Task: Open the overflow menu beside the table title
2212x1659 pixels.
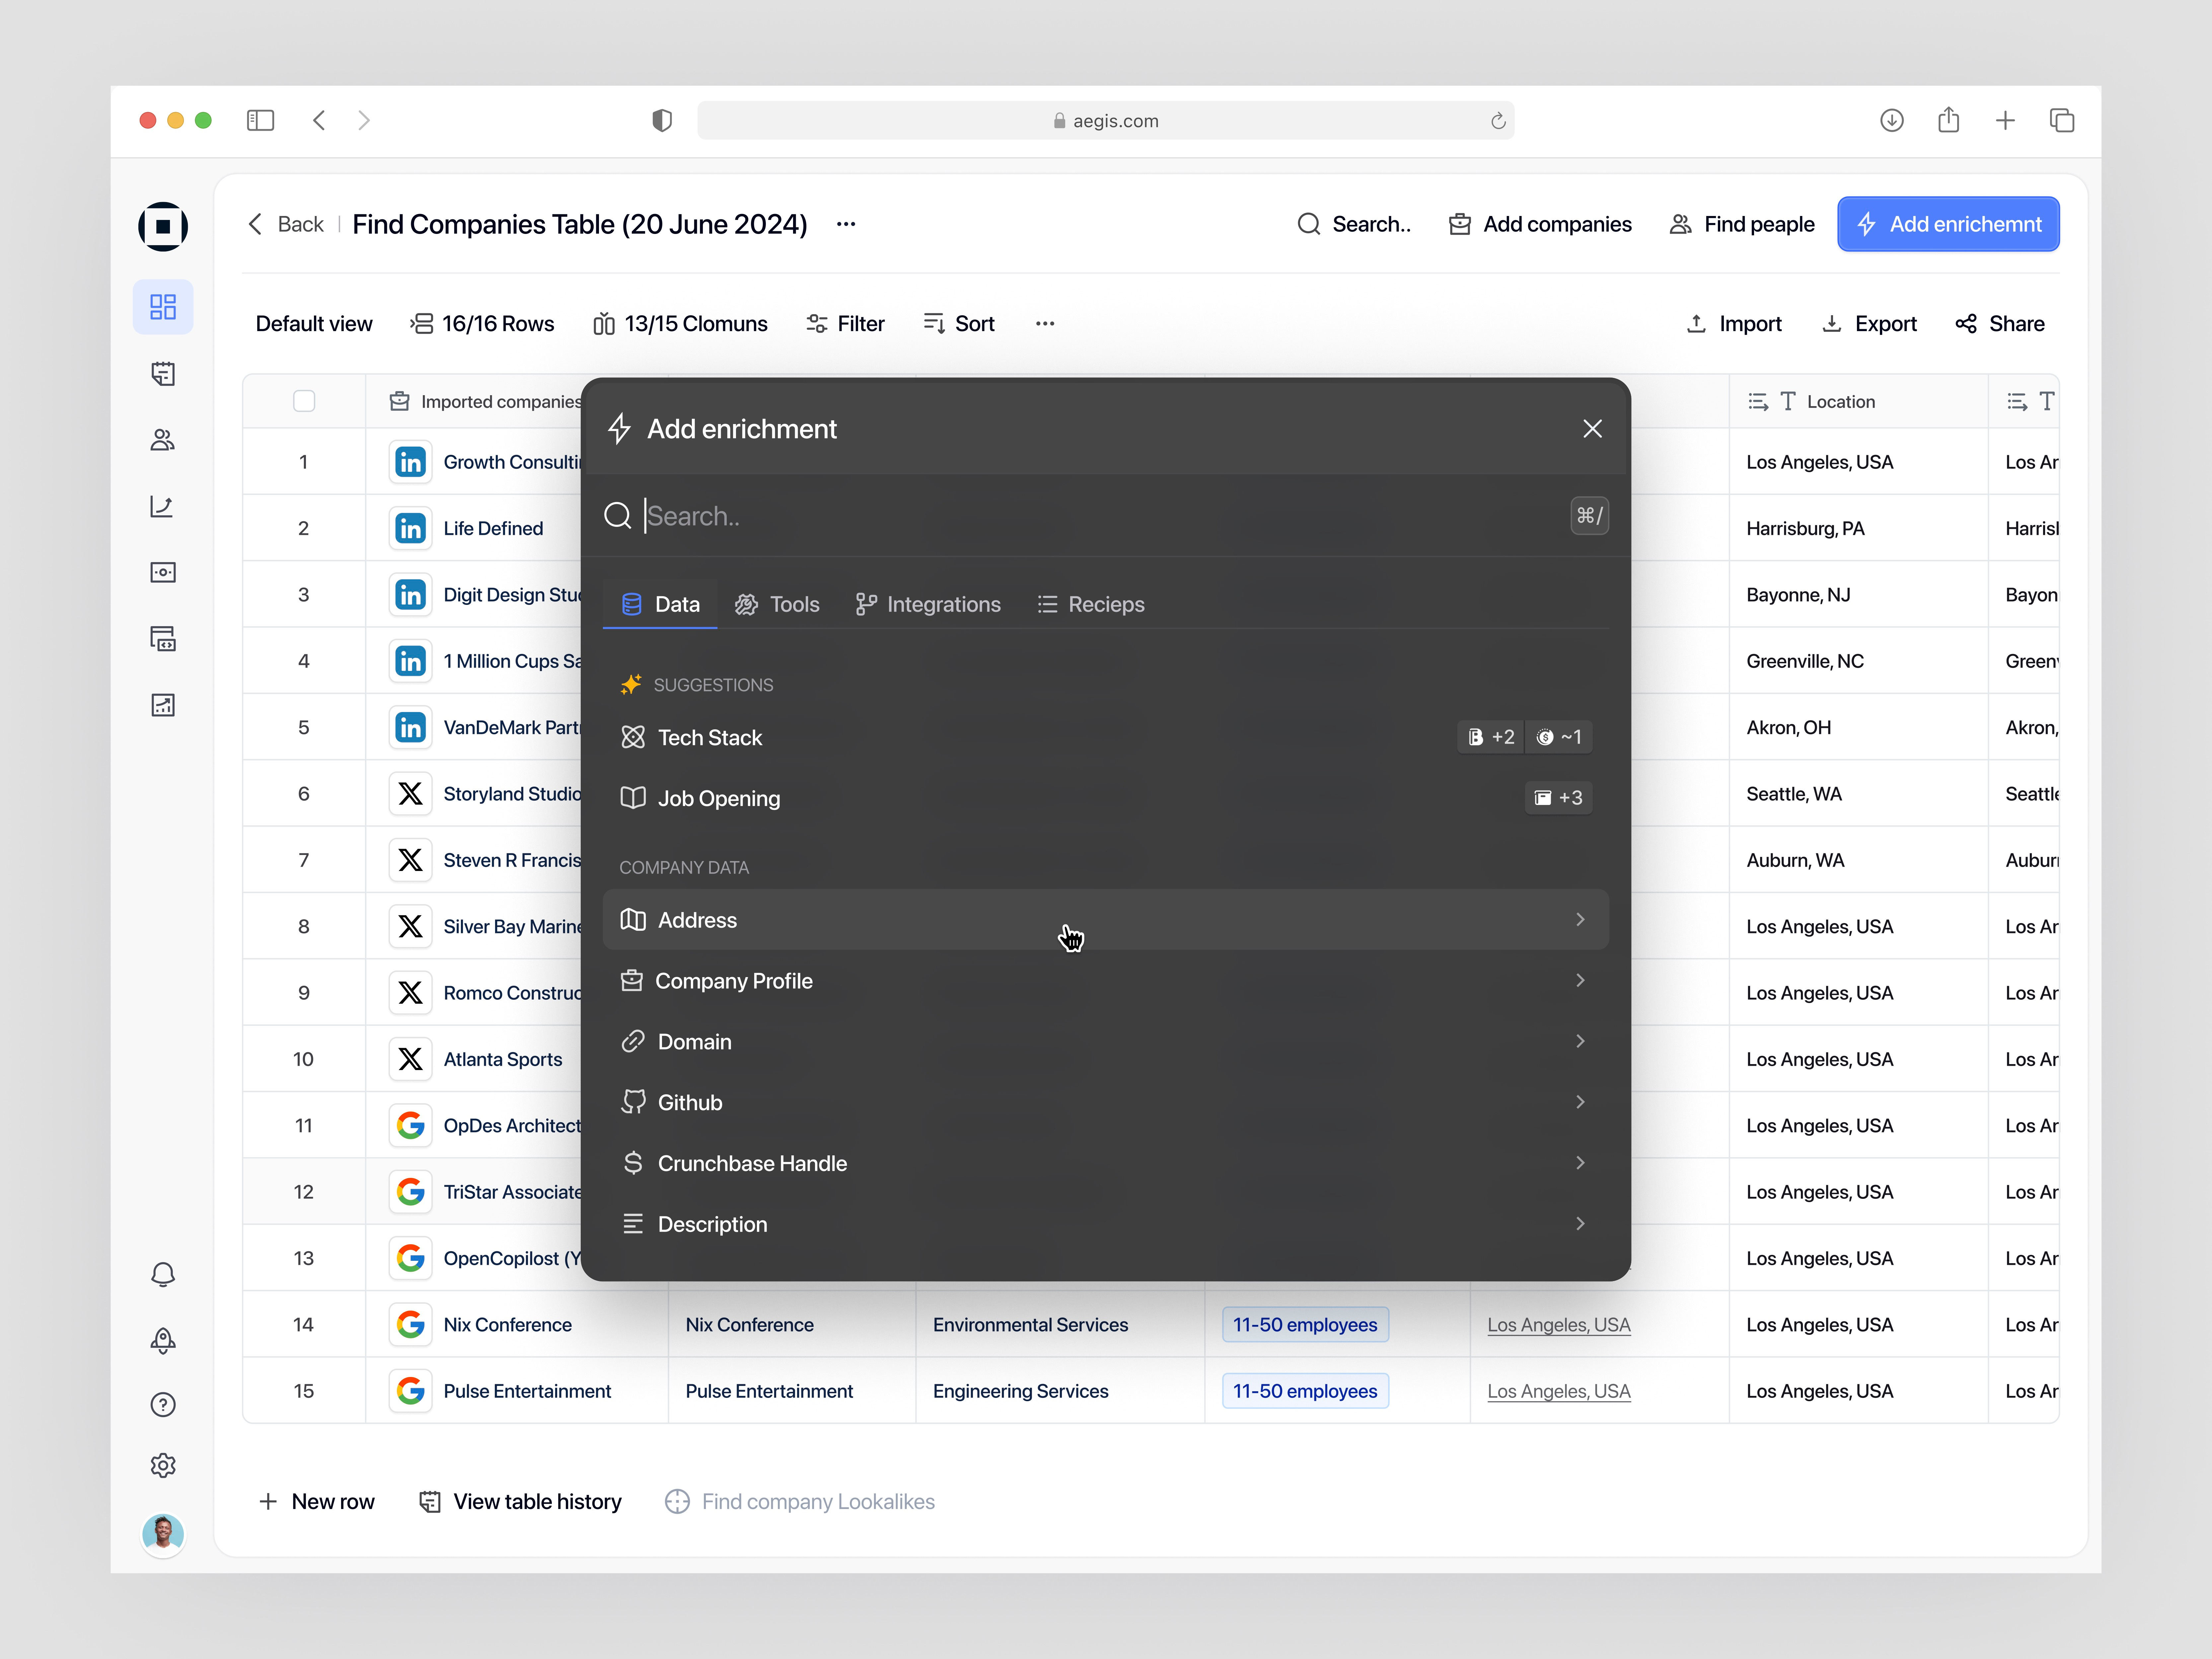Action: (846, 224)
